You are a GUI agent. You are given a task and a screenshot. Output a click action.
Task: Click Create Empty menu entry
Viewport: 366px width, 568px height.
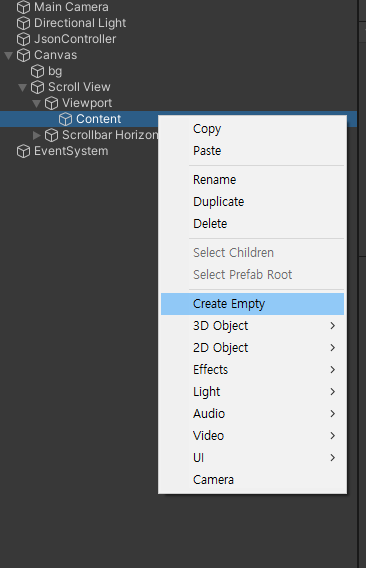(252, 304)
